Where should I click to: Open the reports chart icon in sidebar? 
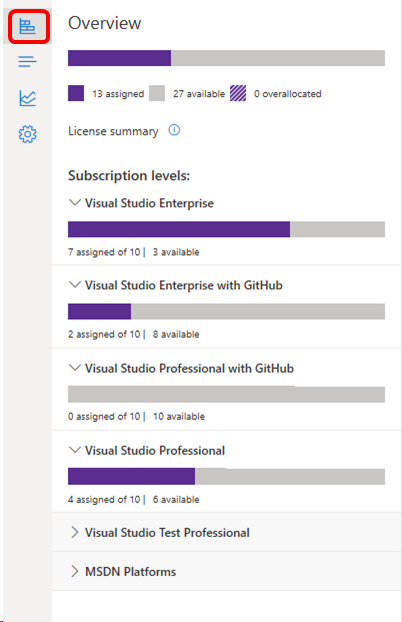point(27,98)
